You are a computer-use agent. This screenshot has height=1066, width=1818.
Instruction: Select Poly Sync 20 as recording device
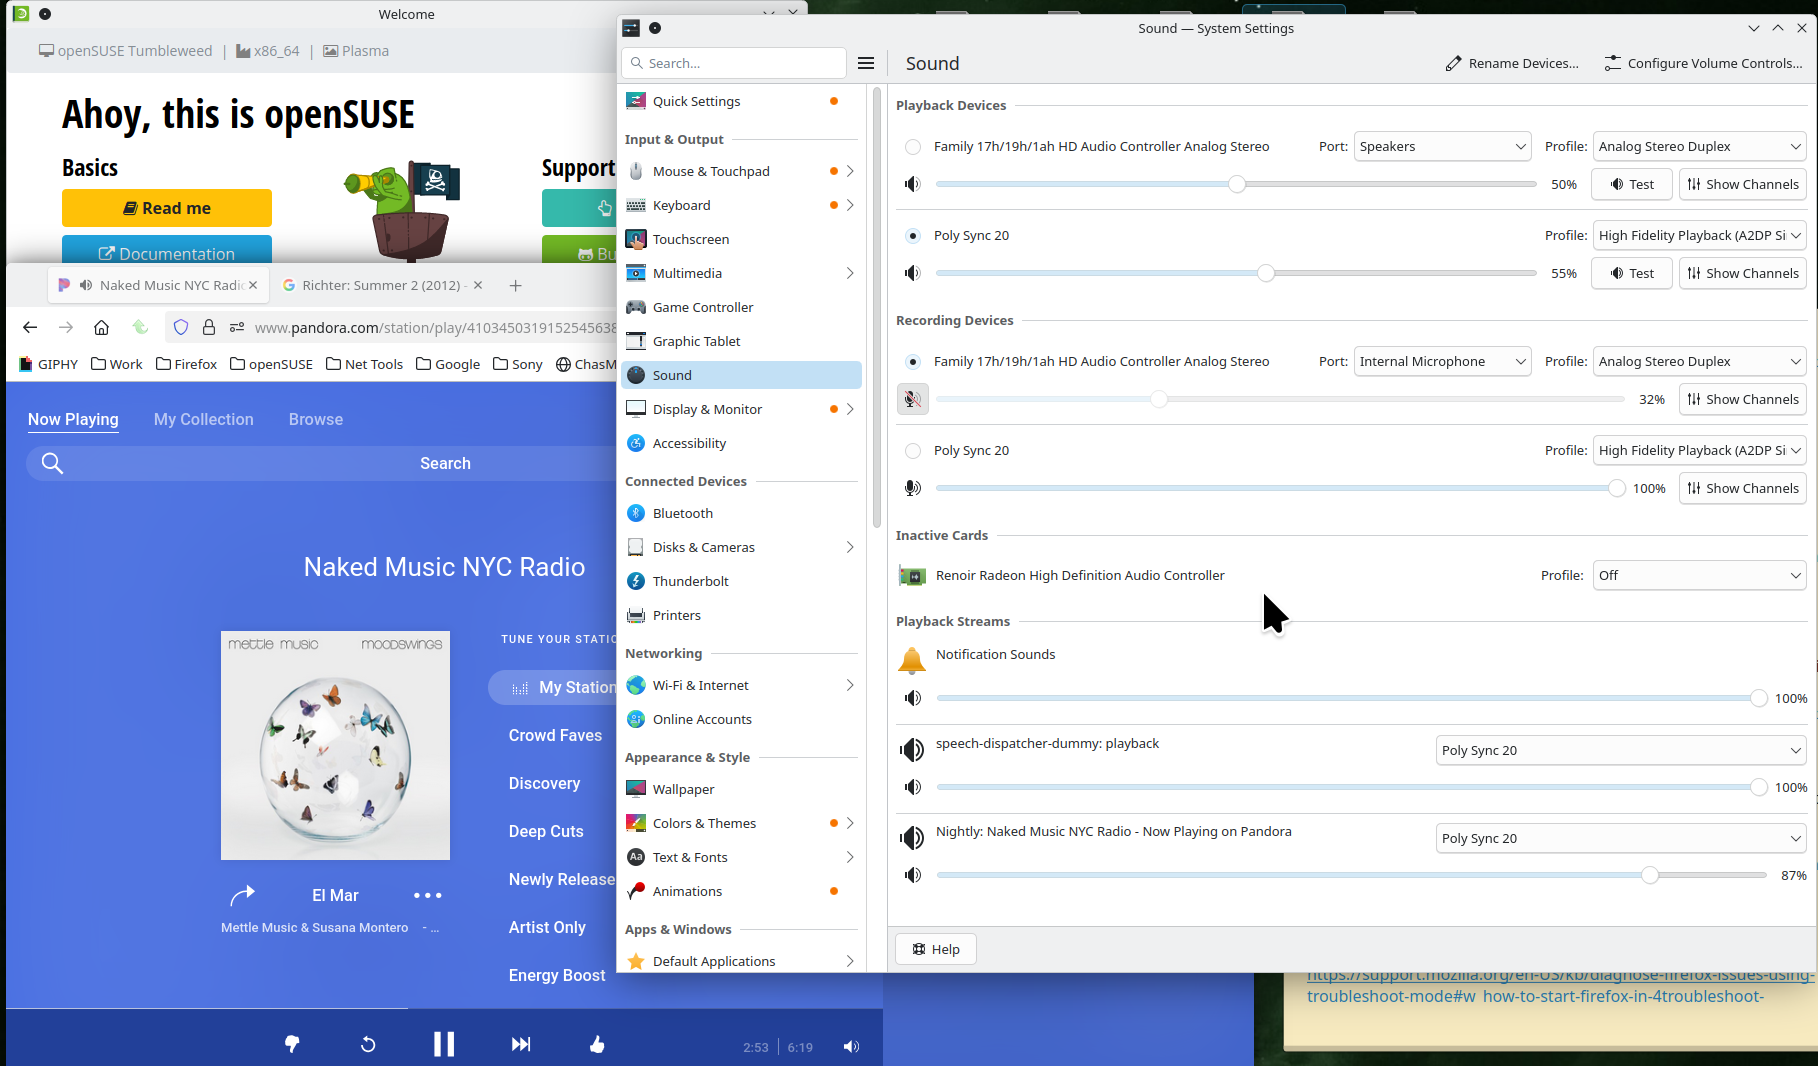click(x=913, y=451)
